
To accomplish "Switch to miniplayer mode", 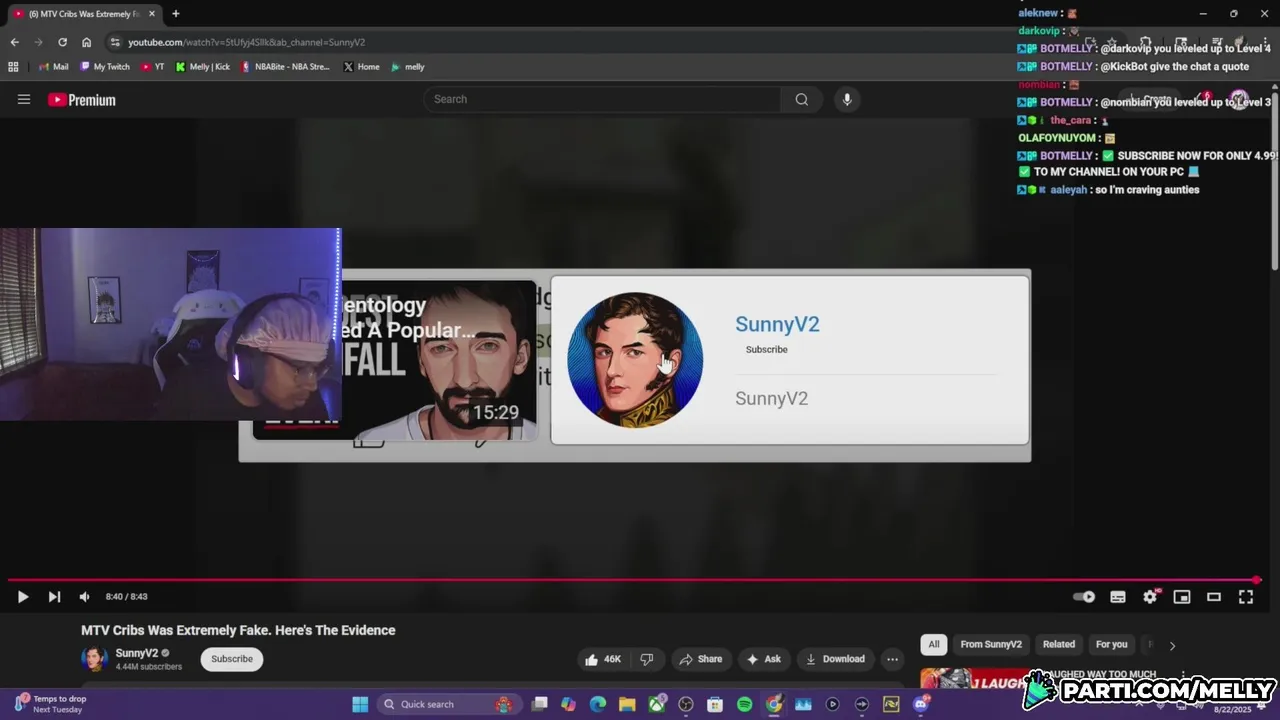I will (1182, 597).
